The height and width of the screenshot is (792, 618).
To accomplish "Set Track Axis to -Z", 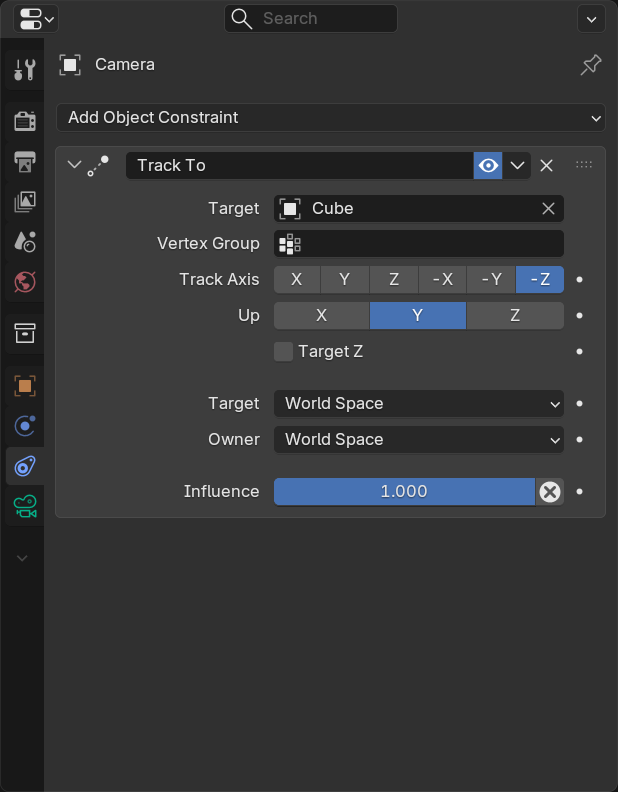I will point(540,280).
